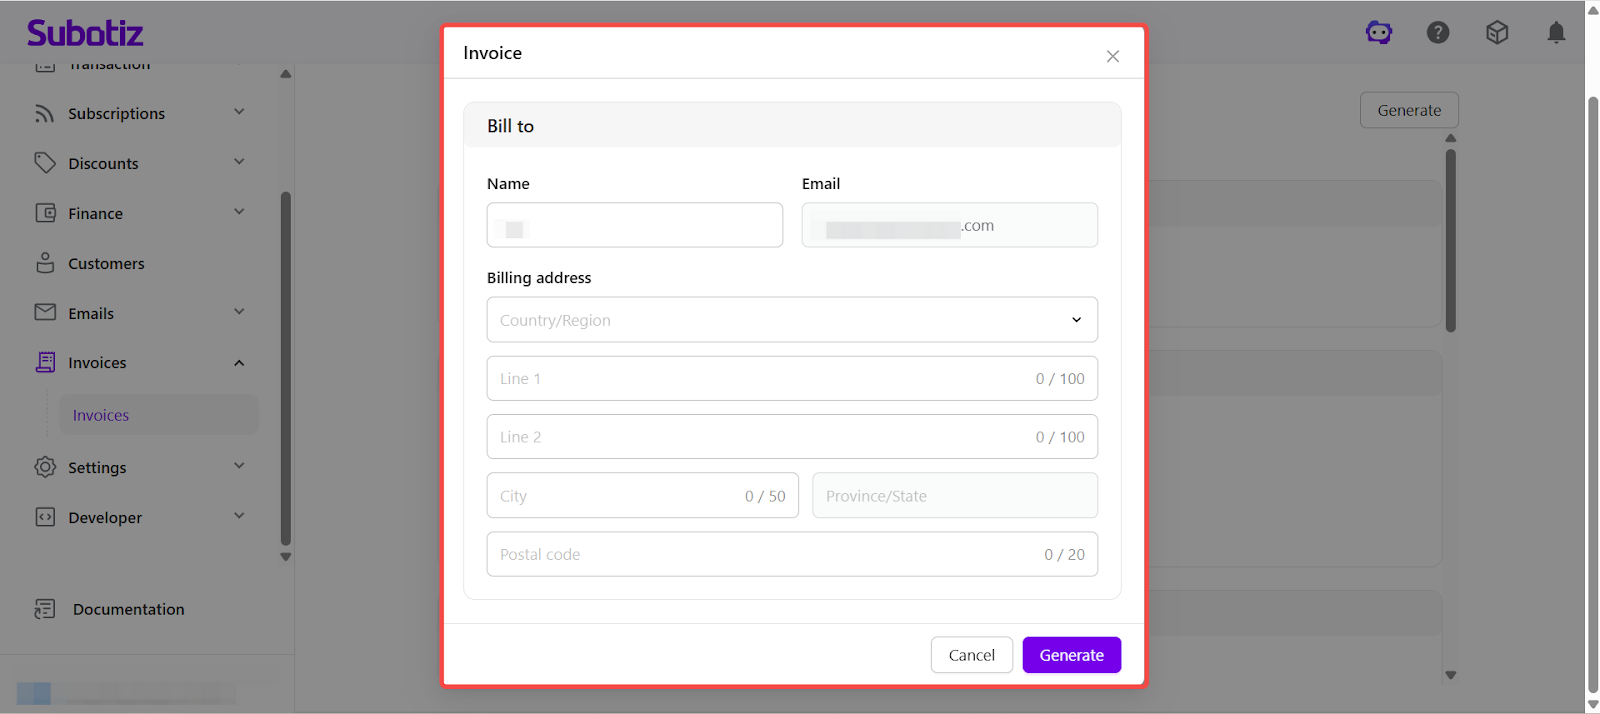
Task: Close the Invoice dialog with X
Action: 1112,56
